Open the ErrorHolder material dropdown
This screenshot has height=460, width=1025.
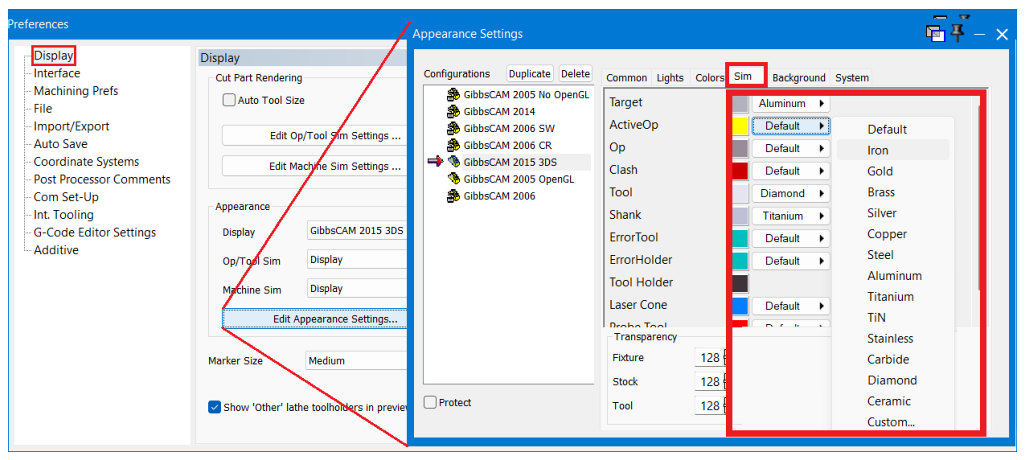click(x=790, y=261)
